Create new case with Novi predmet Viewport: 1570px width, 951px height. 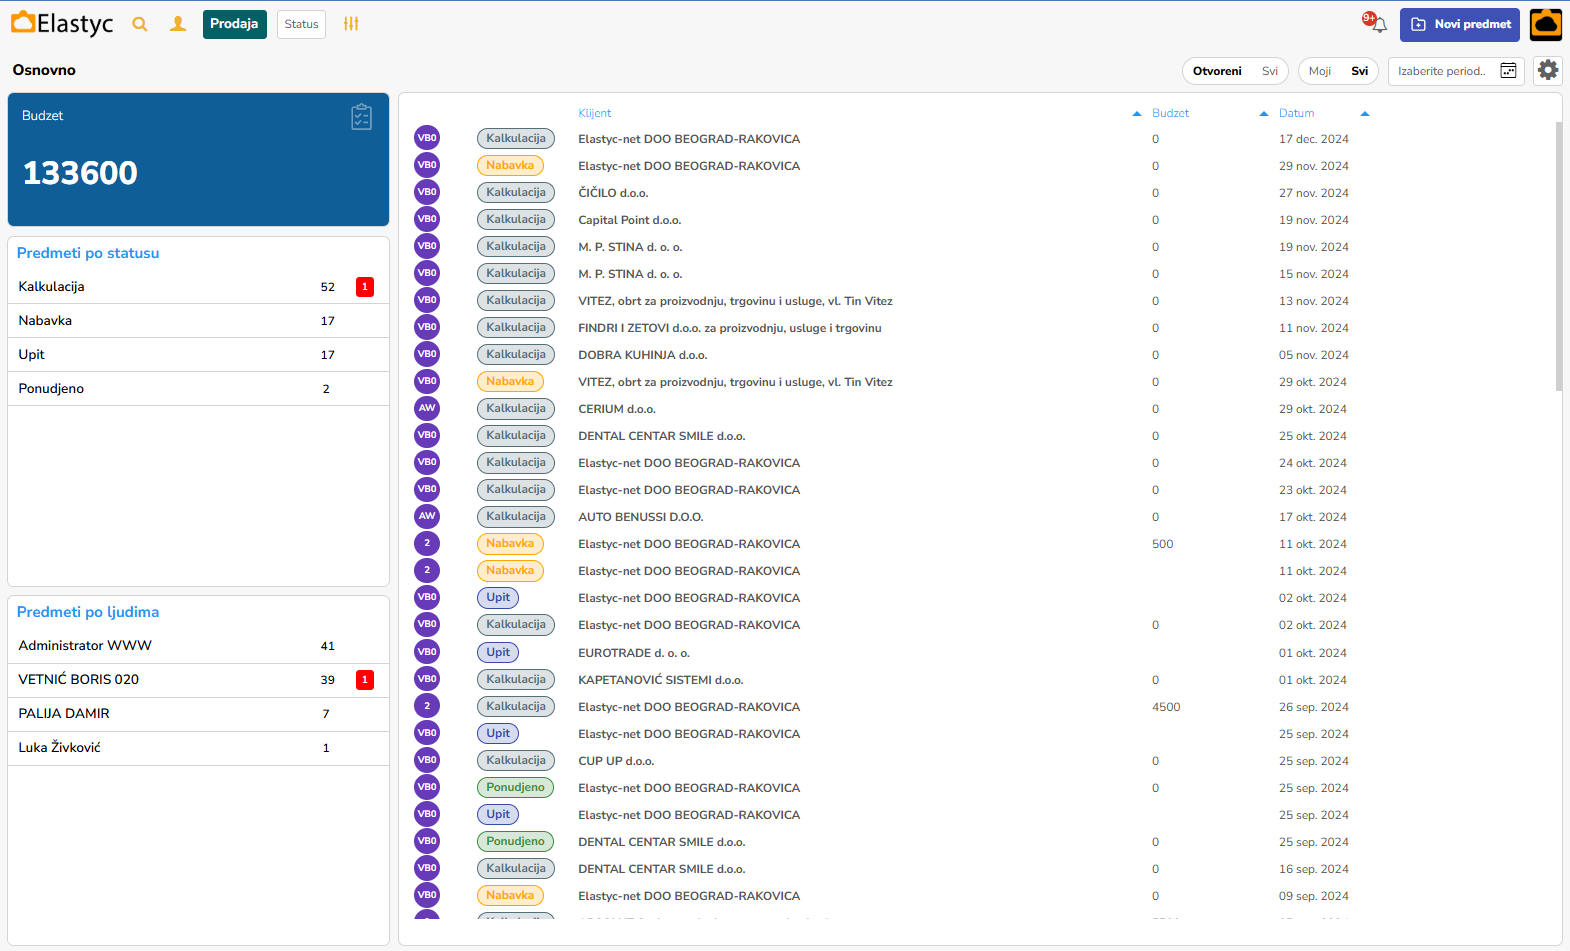click(x=1459, y=24)
